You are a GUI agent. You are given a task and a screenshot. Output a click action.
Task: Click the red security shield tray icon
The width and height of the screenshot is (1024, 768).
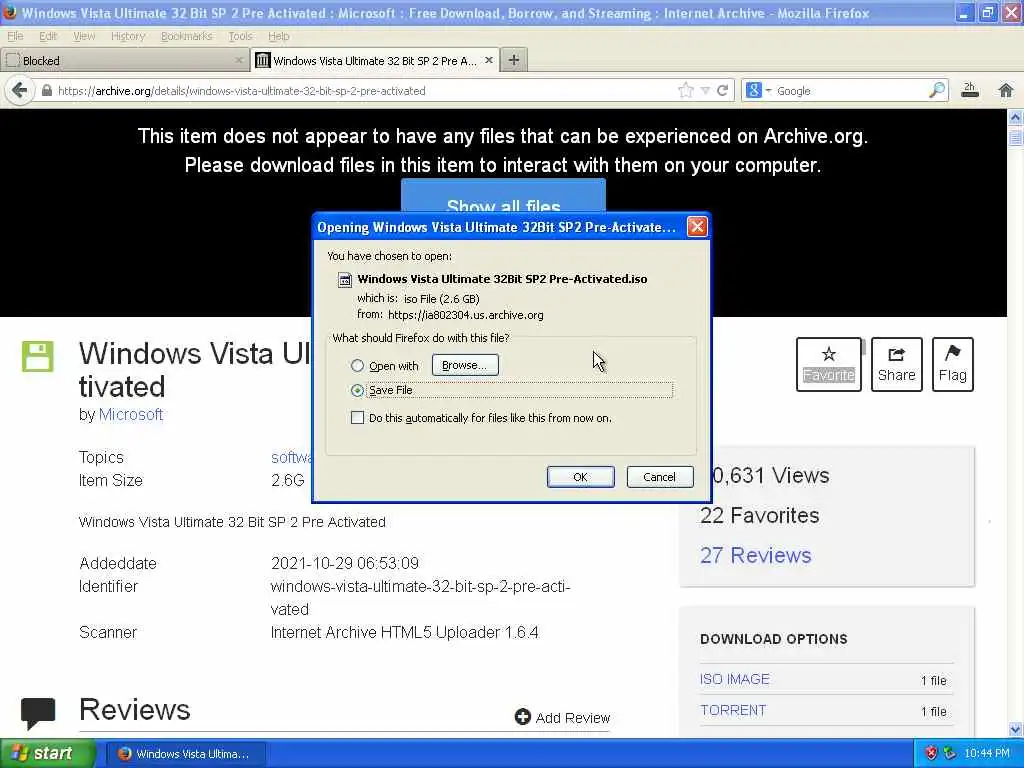(x=931, y=754)
